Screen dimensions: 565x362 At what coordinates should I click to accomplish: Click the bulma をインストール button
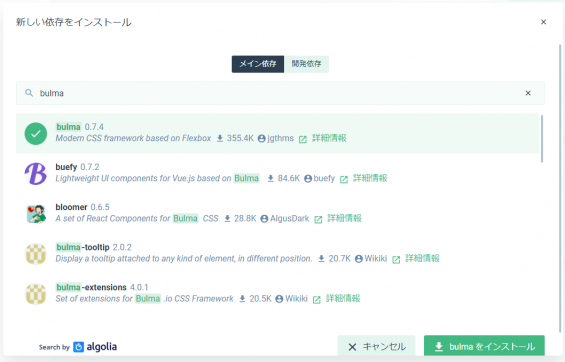[x=484, y=347]
